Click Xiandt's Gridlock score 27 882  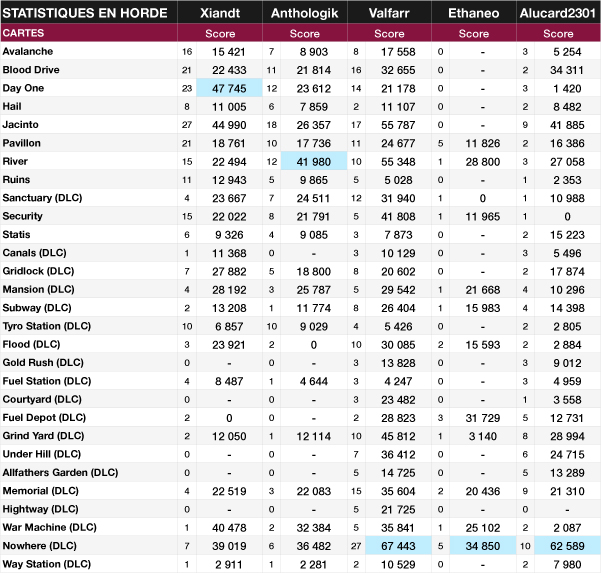[229, 271]
